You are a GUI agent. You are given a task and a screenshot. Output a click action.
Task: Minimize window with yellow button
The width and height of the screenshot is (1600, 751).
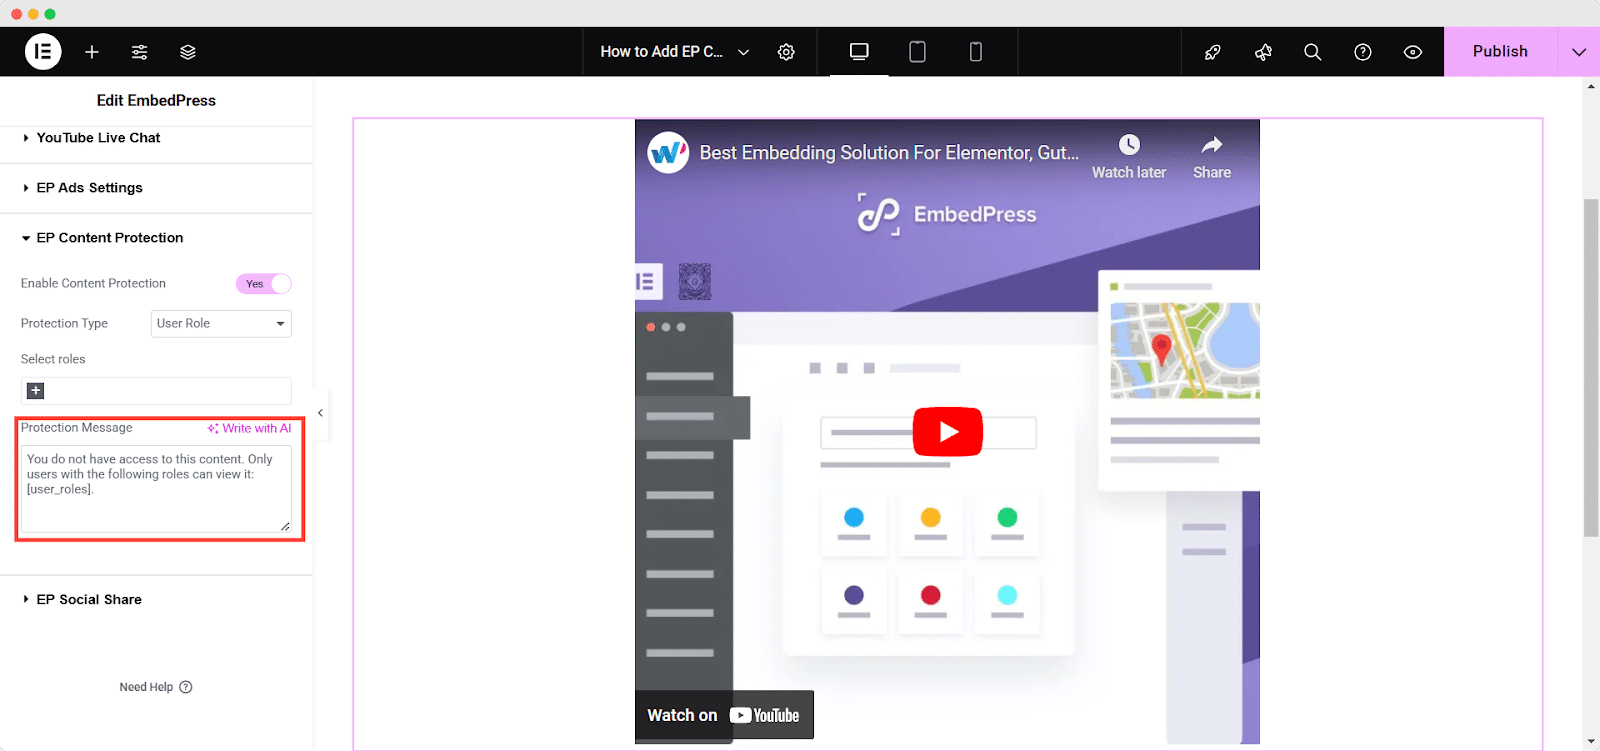pos(33,14)
